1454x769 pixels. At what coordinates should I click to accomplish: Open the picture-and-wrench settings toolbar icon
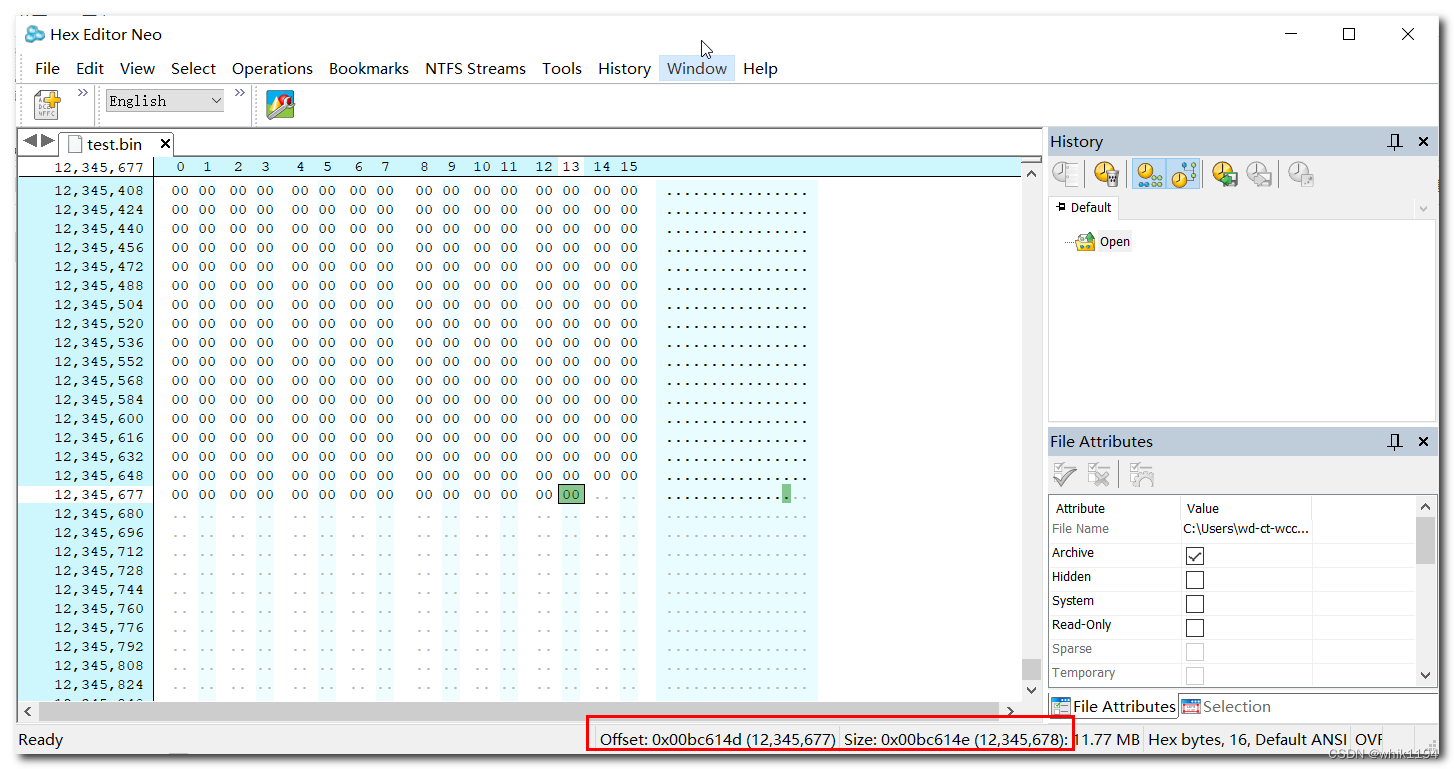[x=280, y=103]
